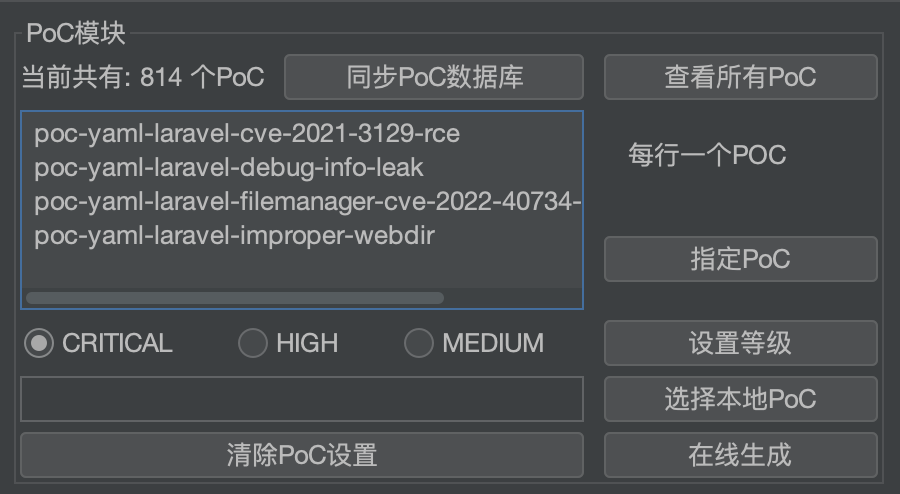Screen dimensions: 900x494
Task: Click the 设置等级 button
Action: click(x=740, y=343)
